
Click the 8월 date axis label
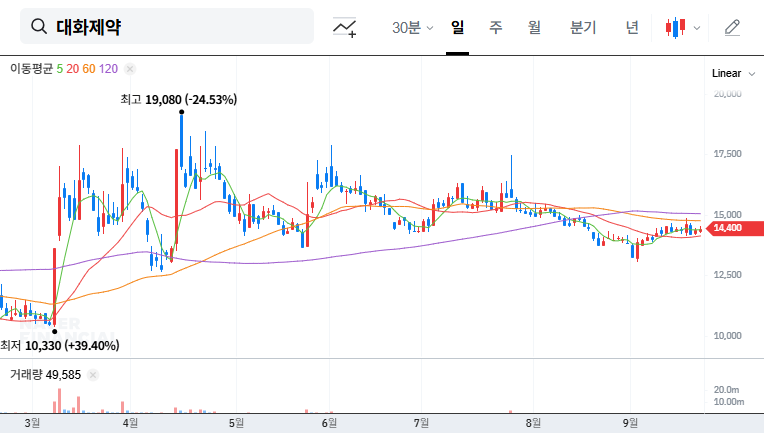(x=534, y=423)
